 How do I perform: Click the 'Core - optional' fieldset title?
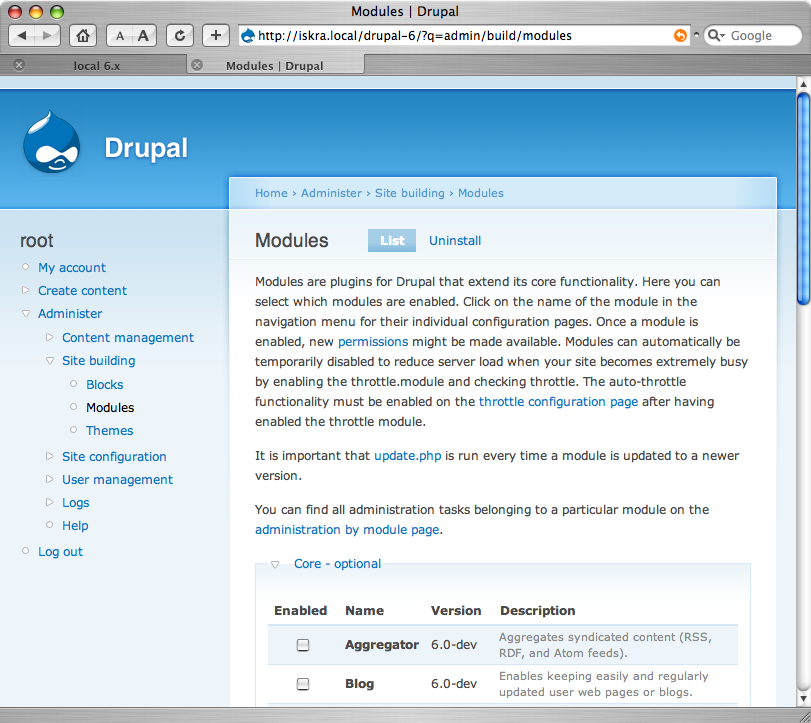coord(337,564)
